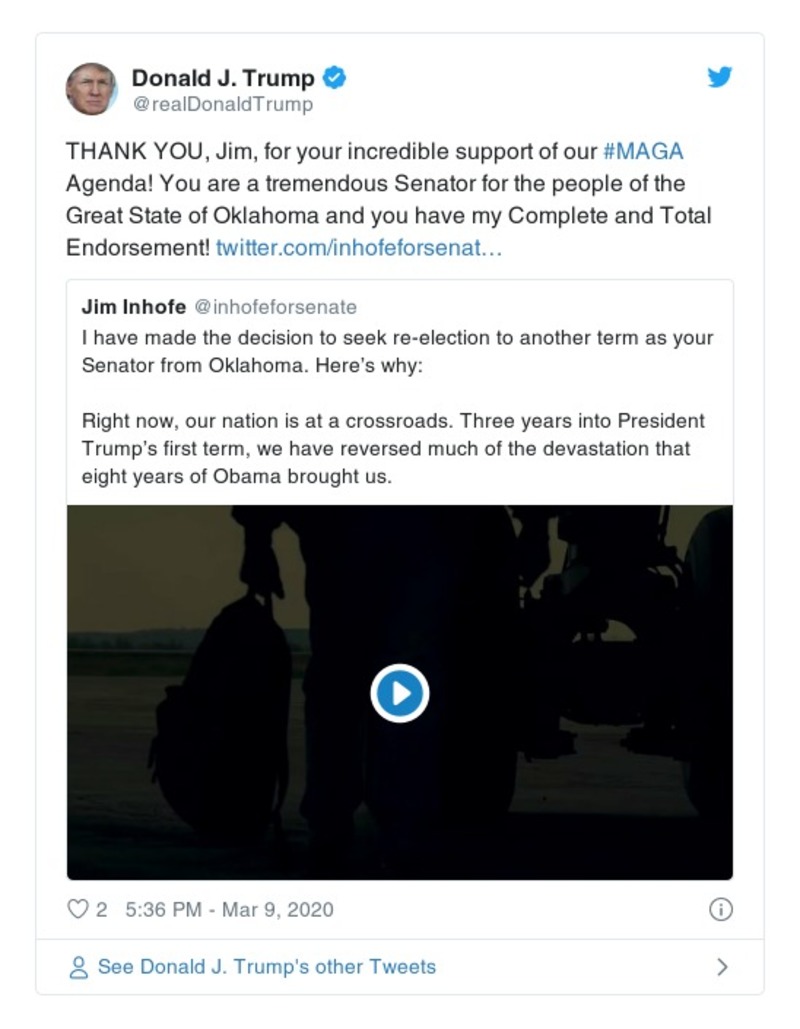Click the Donald J. Trump display name
Screen dimensions: 800x1029
(222, 77)
